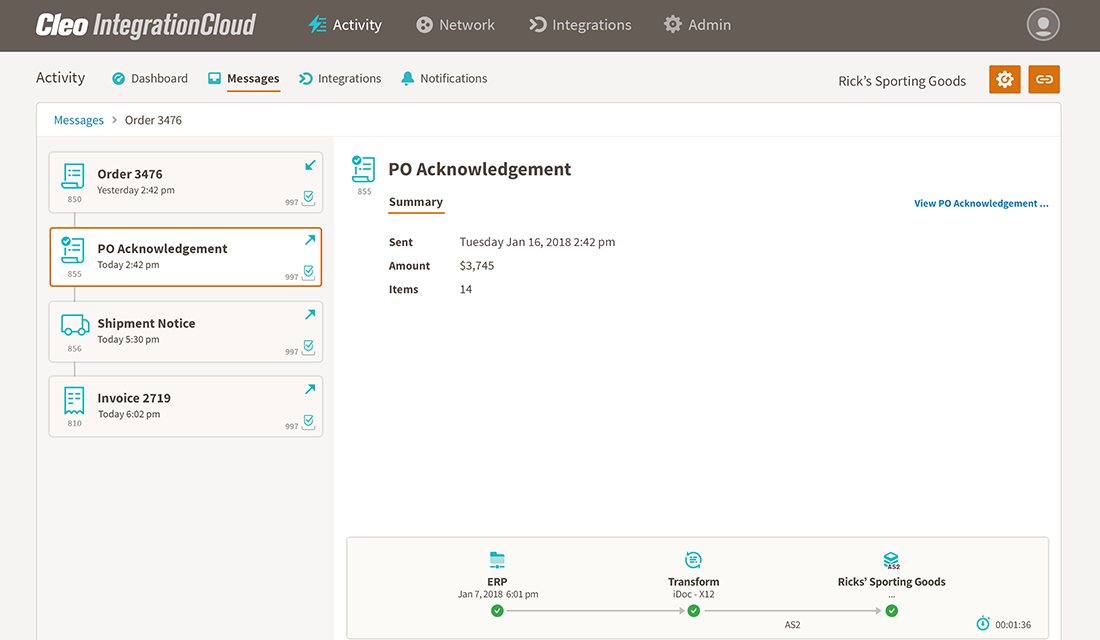Click 997 acknowledgement icon on Invoice 2719
Image resolution: width=1100 pixels, height=640 pixels.
(308, 422)
